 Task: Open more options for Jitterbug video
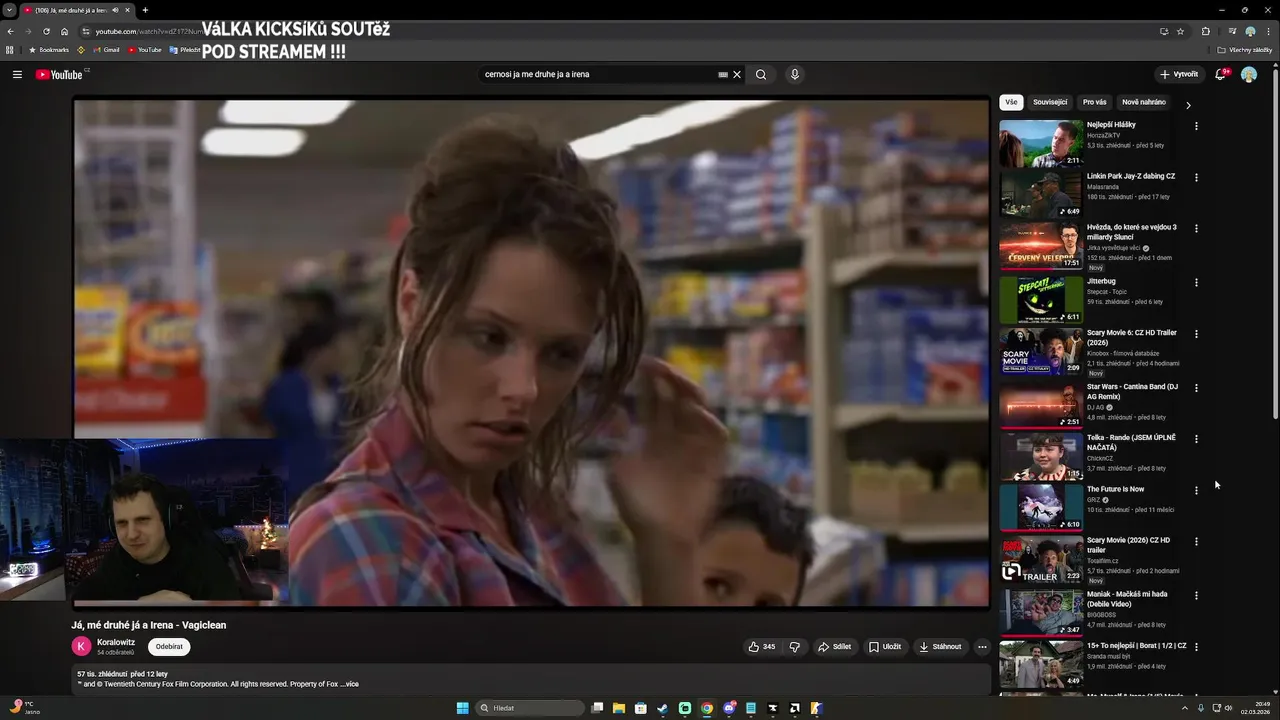tap(1196, 283)
